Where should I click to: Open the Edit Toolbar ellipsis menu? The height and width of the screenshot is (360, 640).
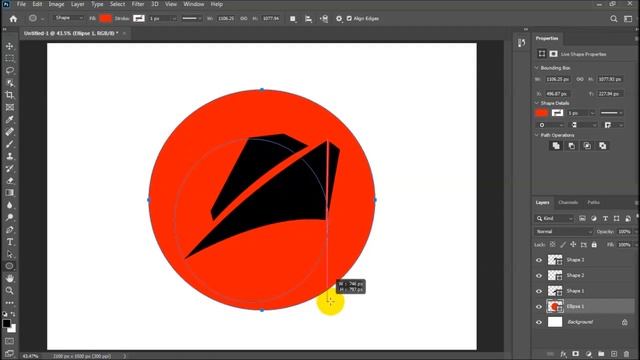(9, 303)
